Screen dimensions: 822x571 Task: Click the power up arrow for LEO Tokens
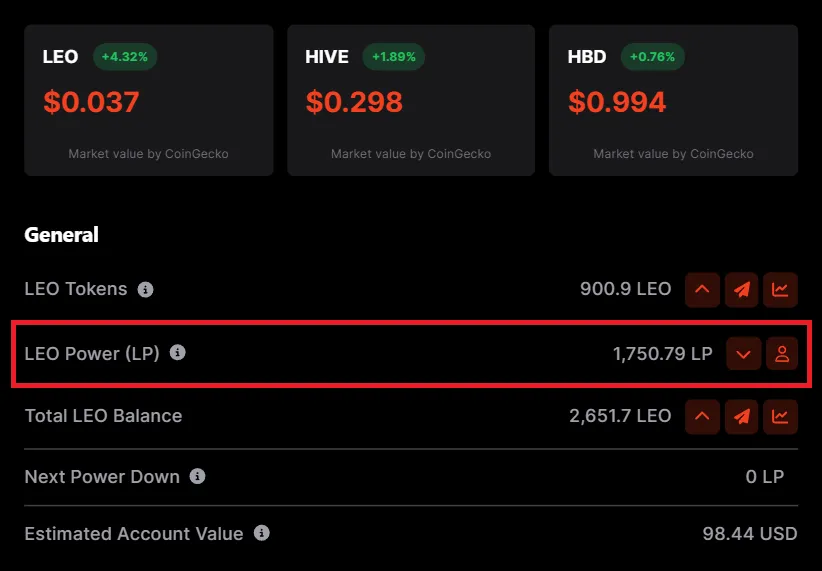pyautogui.click(x=702, y=289)
